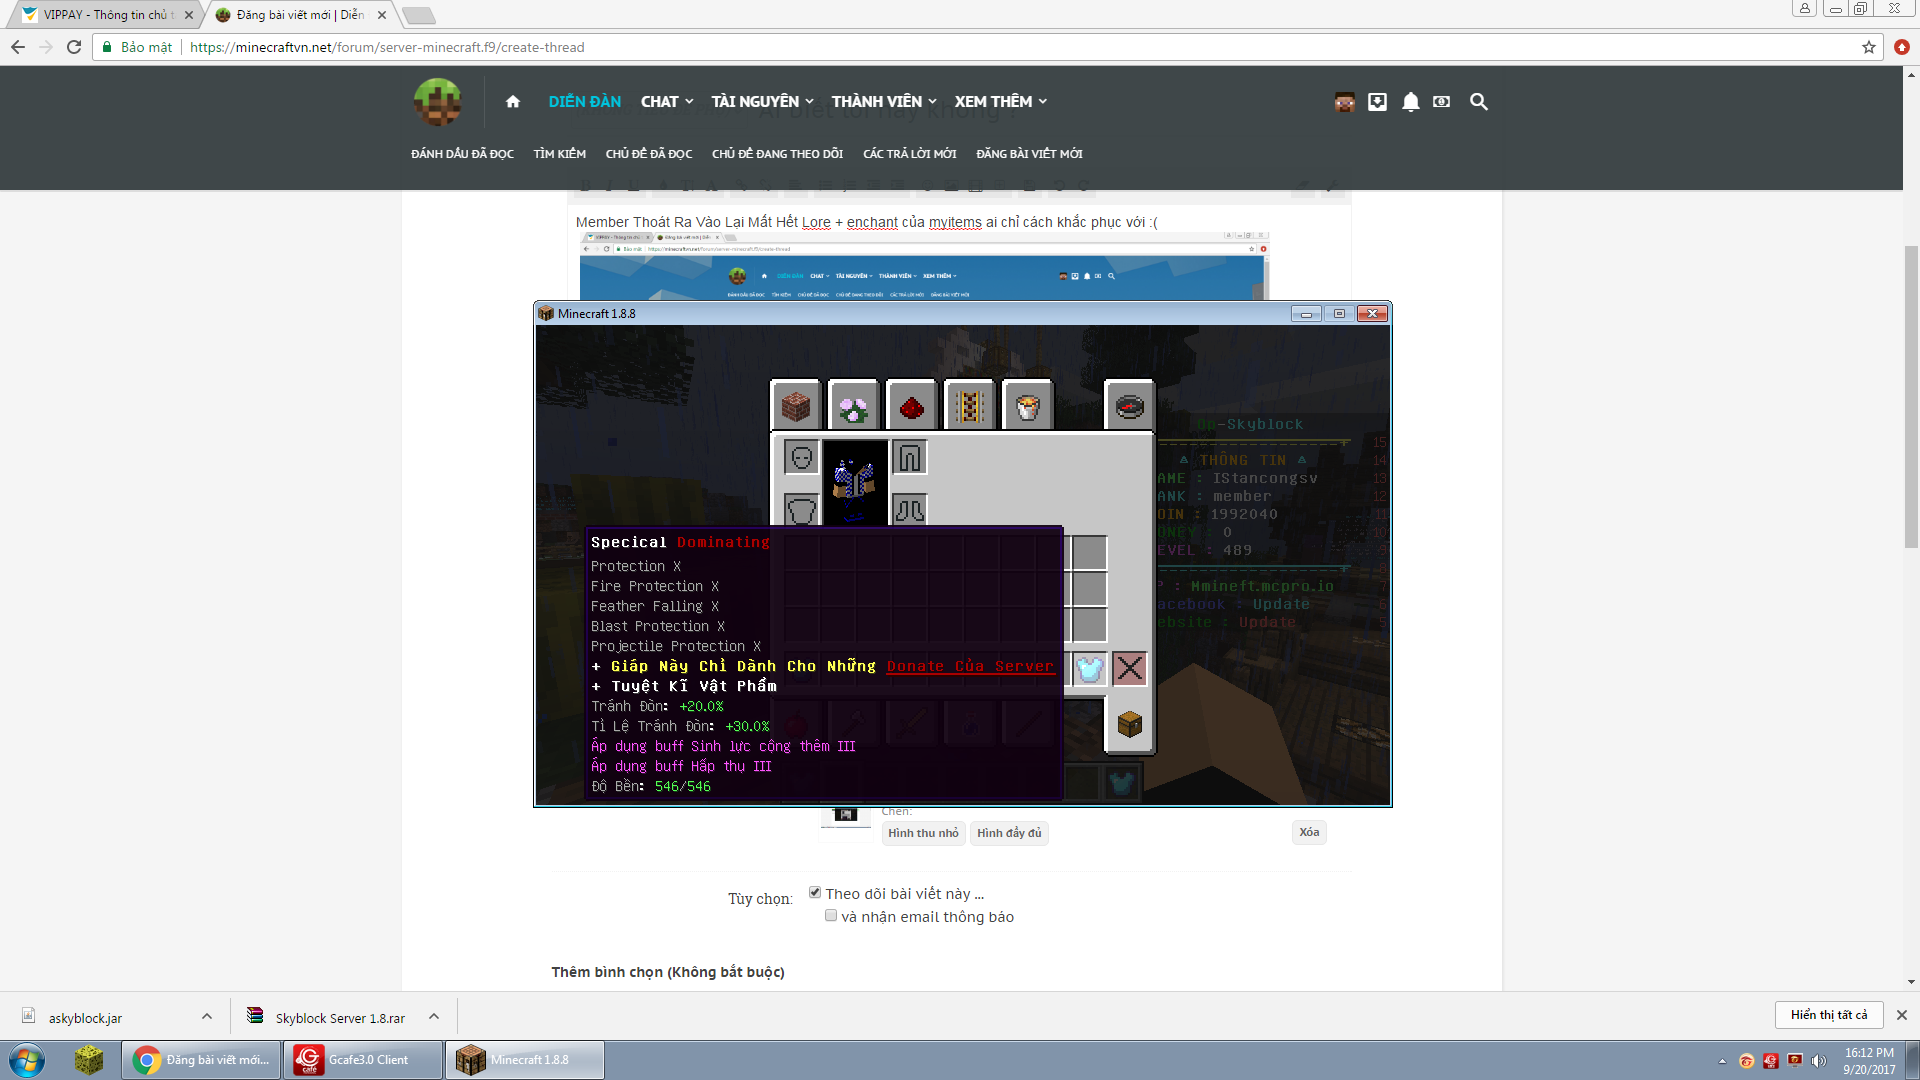Image resolution: width=1920 pixels, height=1080 pixels.
Task: Open the Transportation rail tab
Action: (969, 405)
